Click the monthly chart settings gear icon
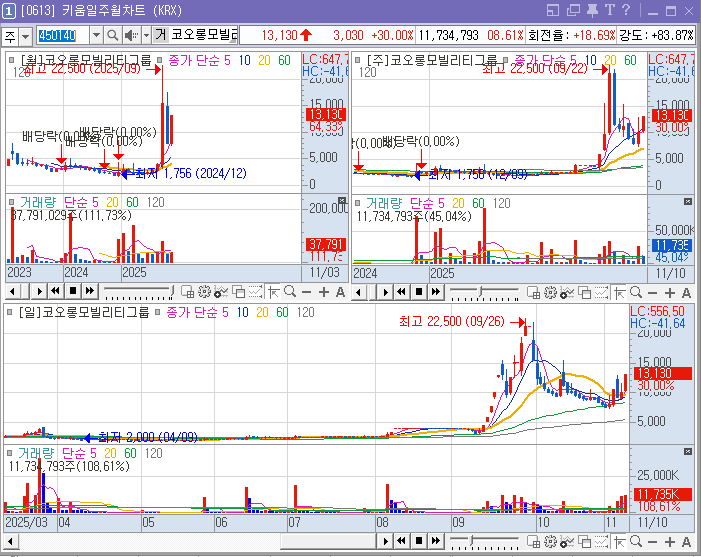Image resolution: width=701 pixels, height=557 pixels. coord(204,292)
